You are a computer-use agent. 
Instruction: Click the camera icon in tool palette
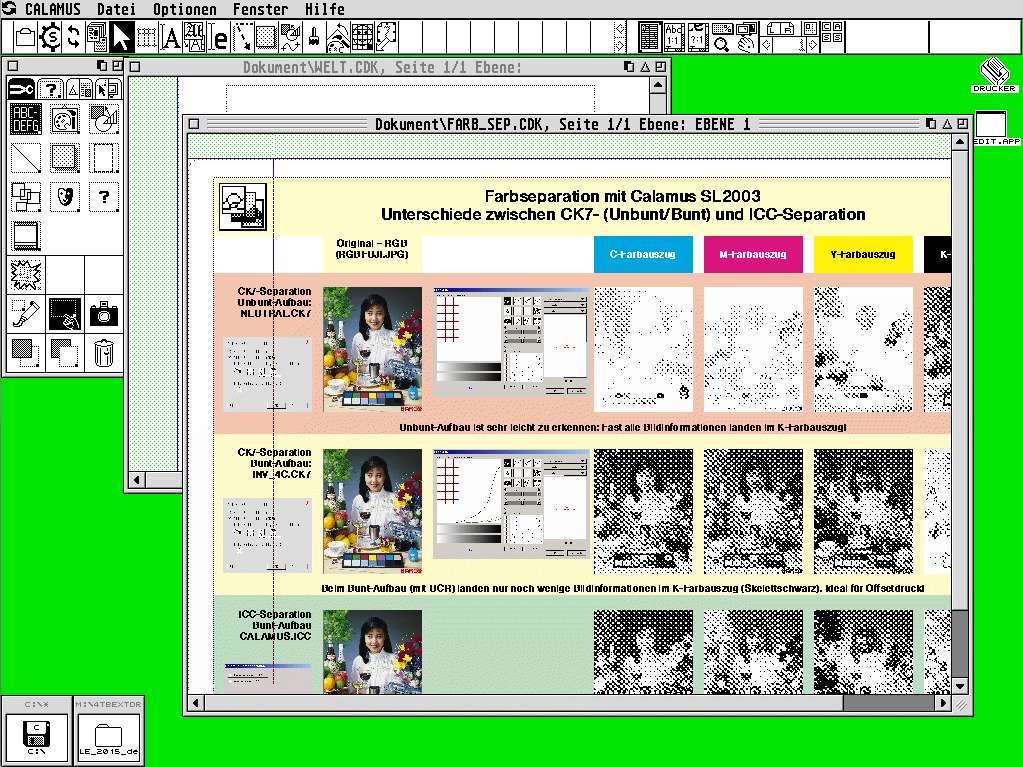(x=104, y=314)
